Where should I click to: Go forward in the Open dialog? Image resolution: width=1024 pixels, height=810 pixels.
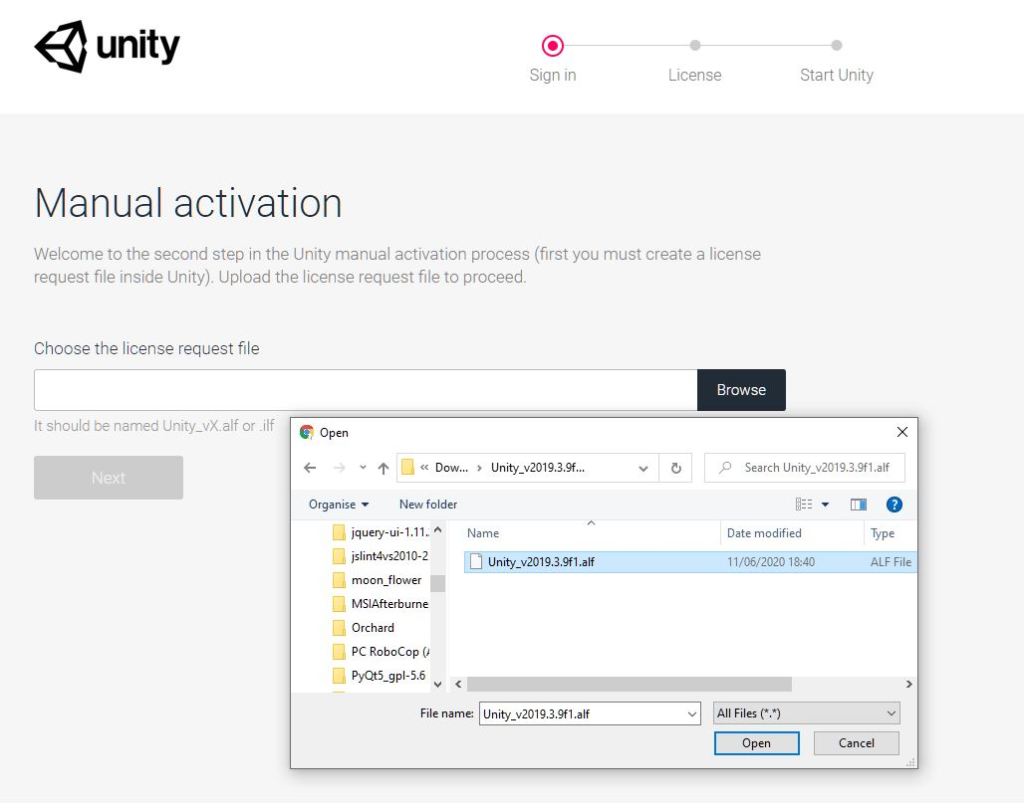(x=339, y=468)
